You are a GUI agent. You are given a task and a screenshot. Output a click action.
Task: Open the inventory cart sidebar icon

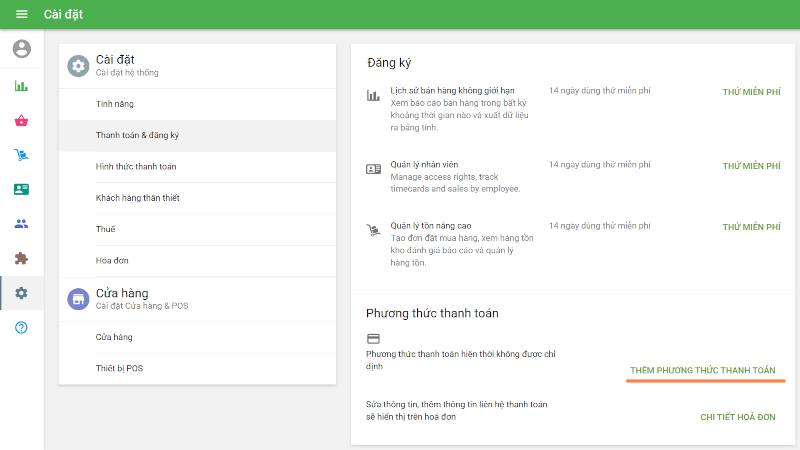[21, 155]
